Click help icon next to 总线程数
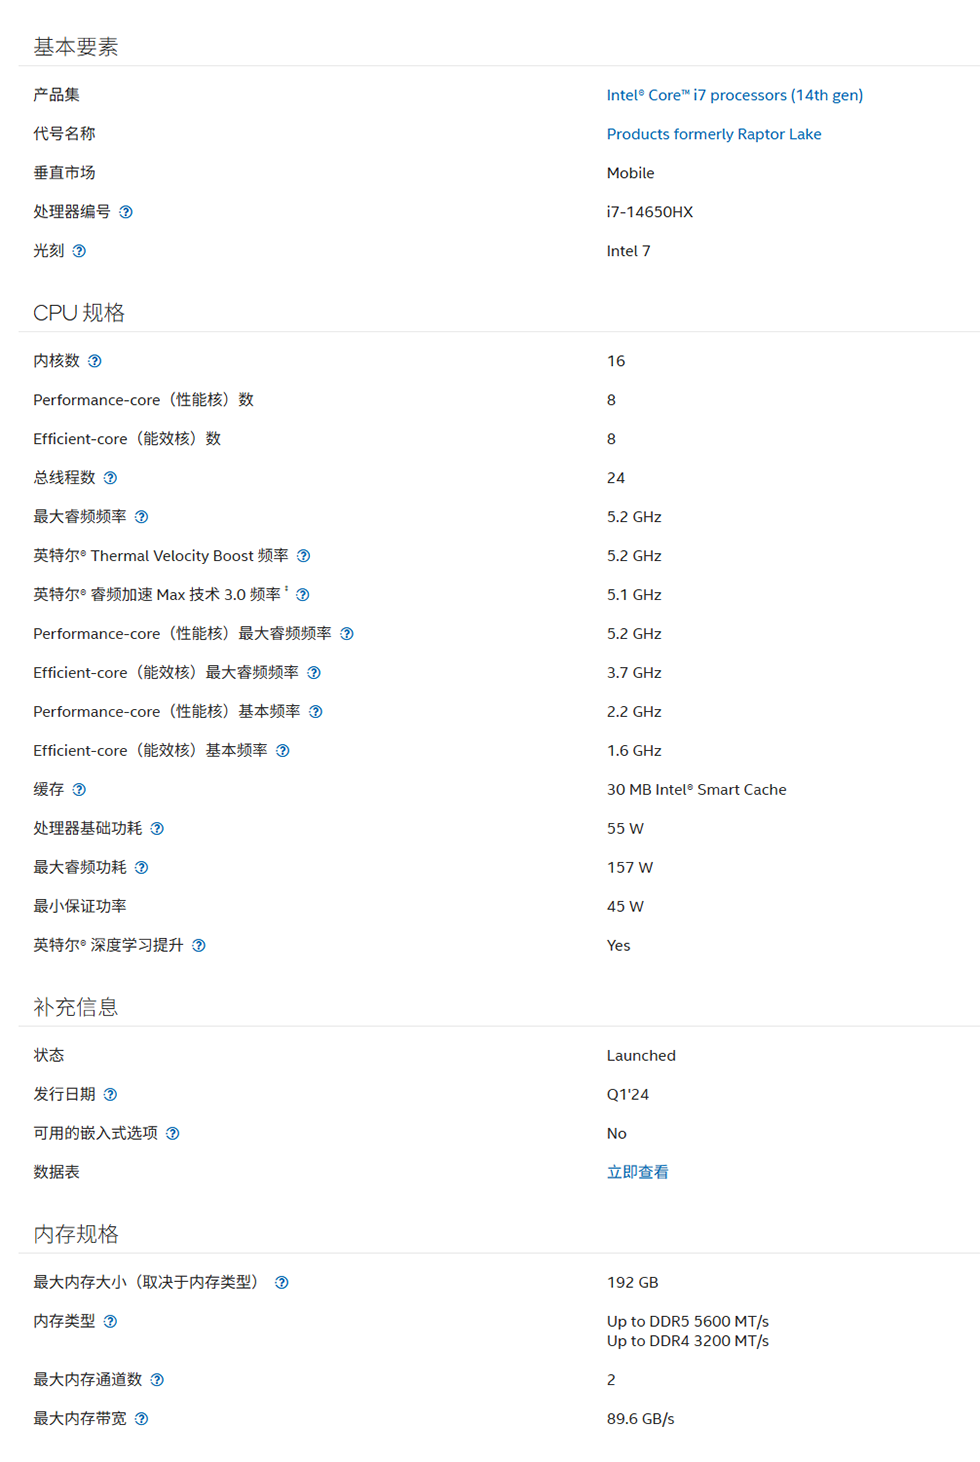The image size is (980, 1462). point(111,478)
